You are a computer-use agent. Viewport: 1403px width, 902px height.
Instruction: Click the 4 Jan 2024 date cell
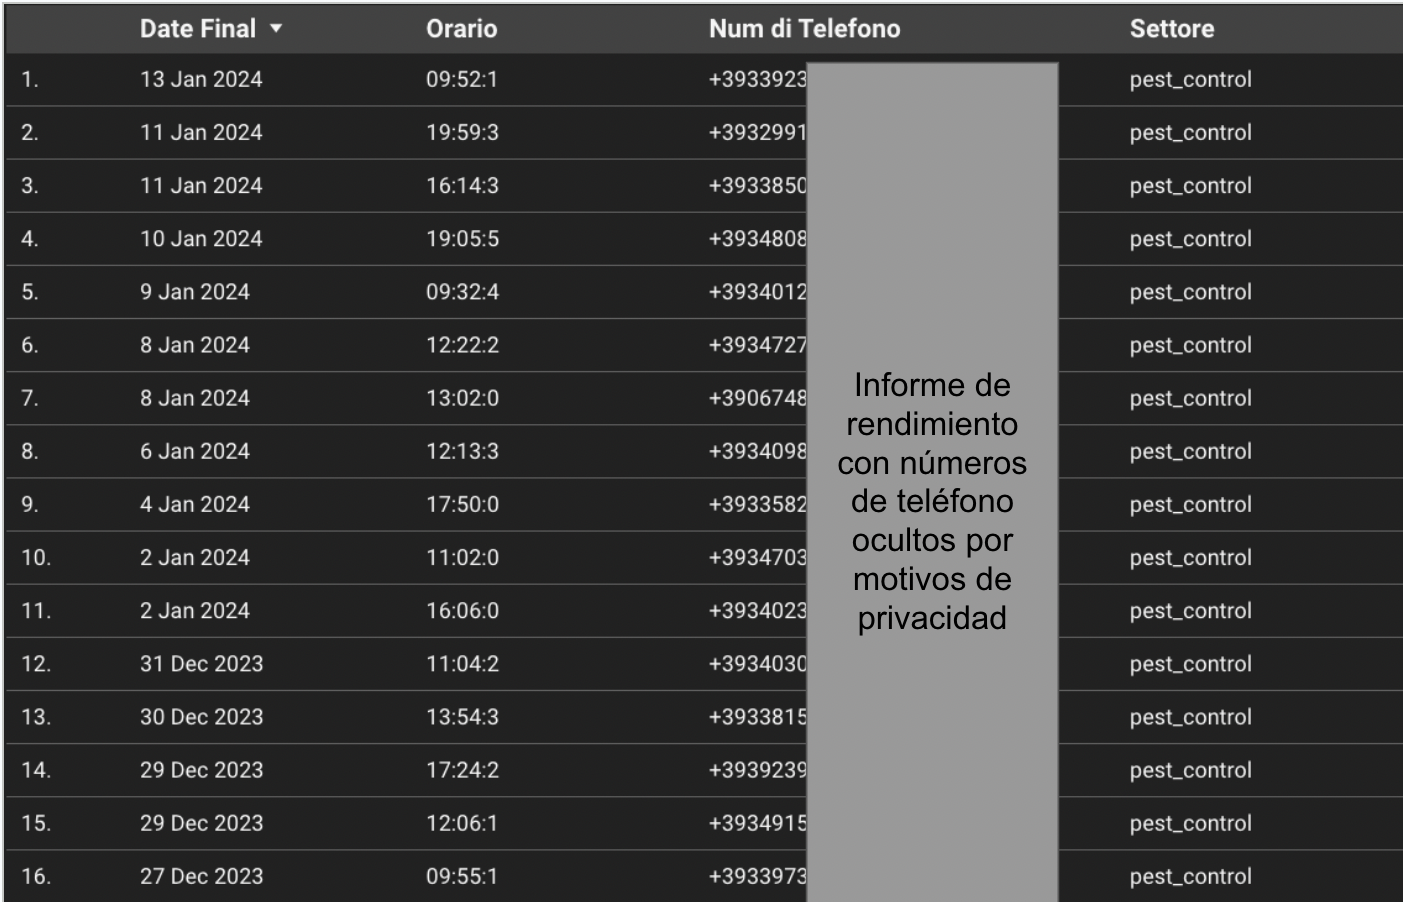(x=195, y=504)
